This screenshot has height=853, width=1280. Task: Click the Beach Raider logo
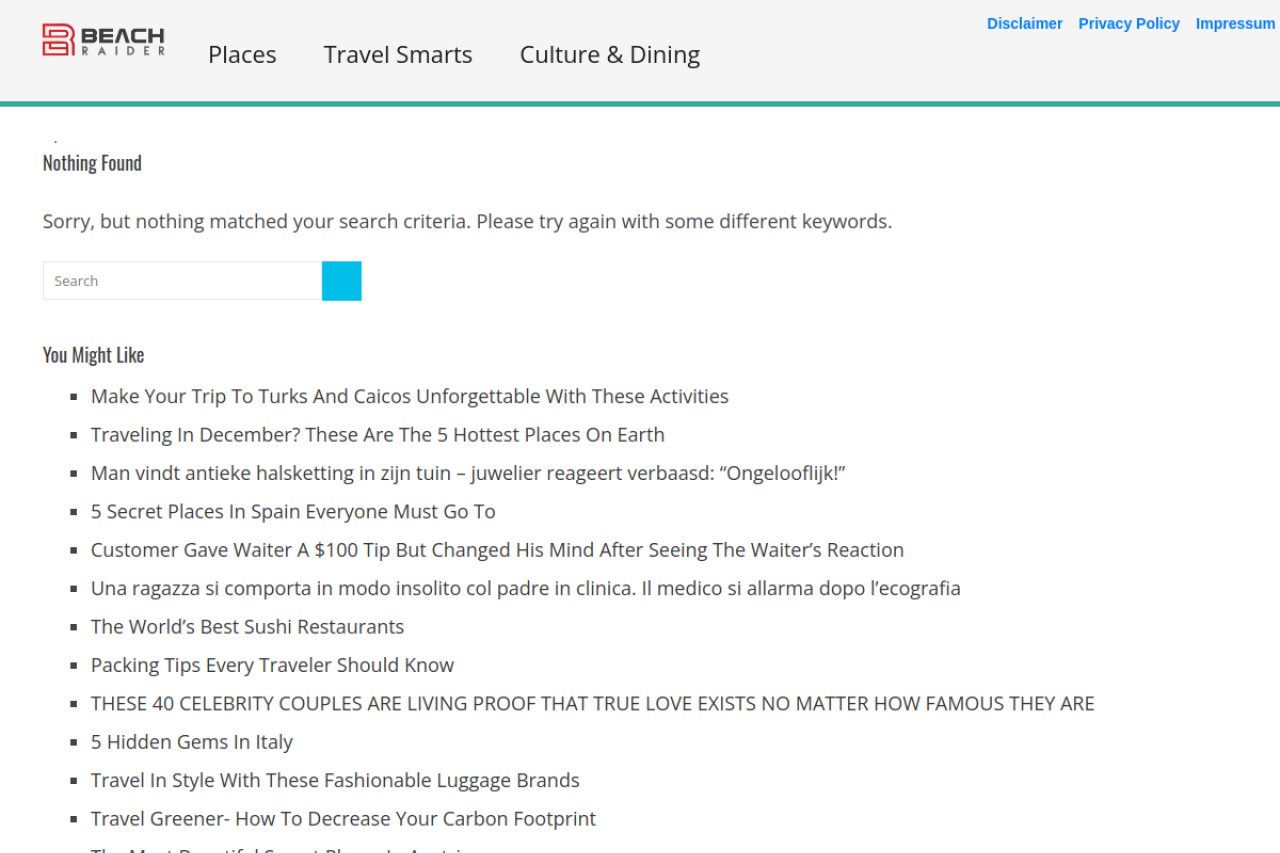click(103, 40)
